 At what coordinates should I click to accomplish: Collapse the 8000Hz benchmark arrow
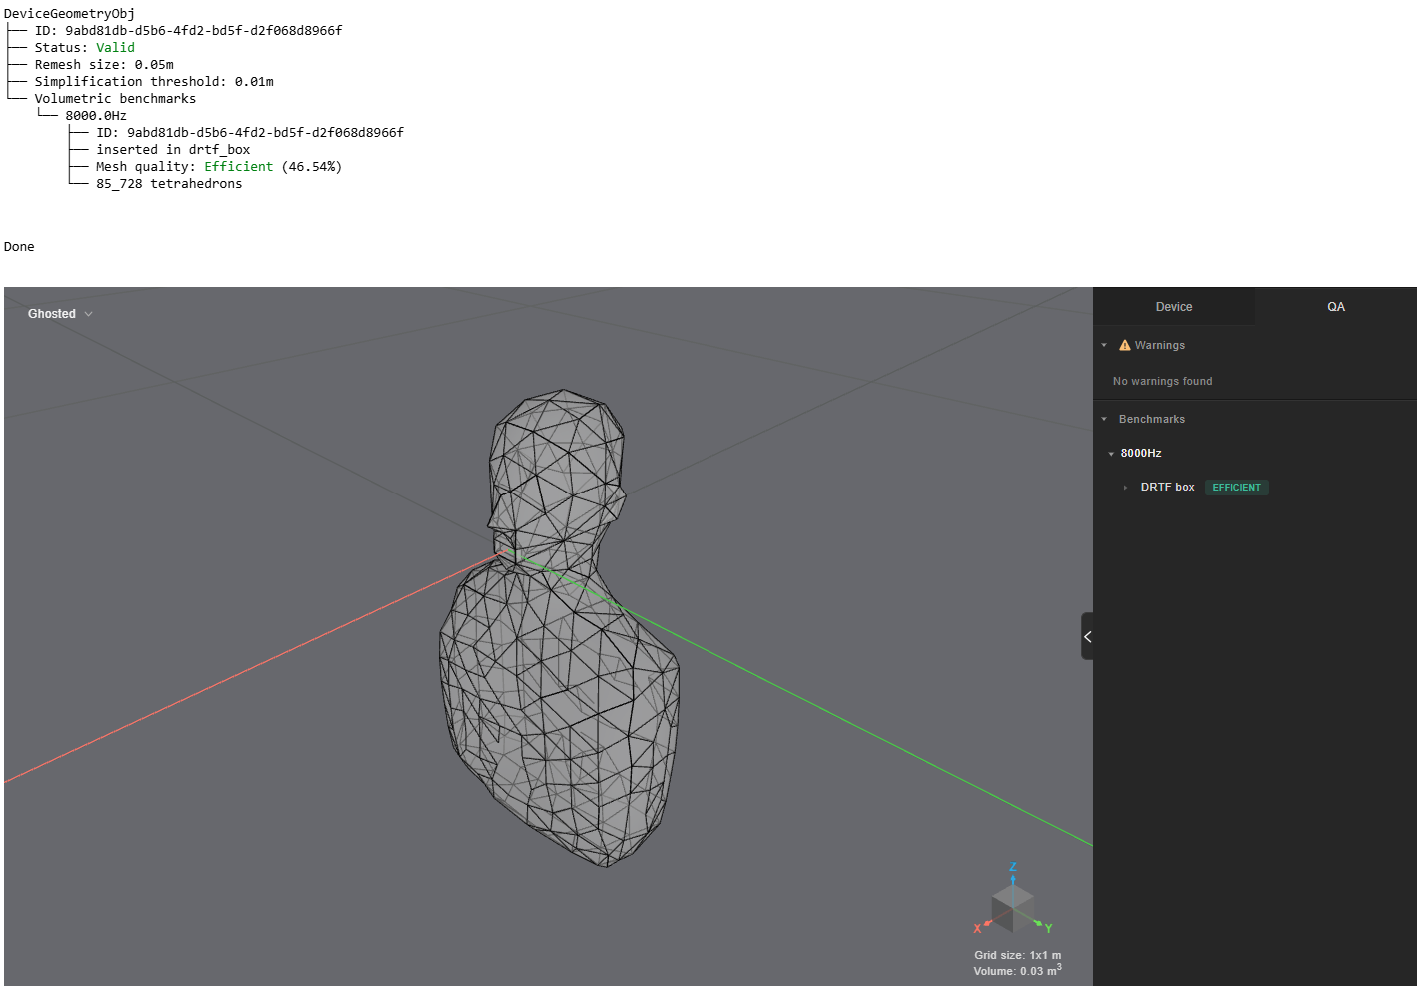point(1111,454)
